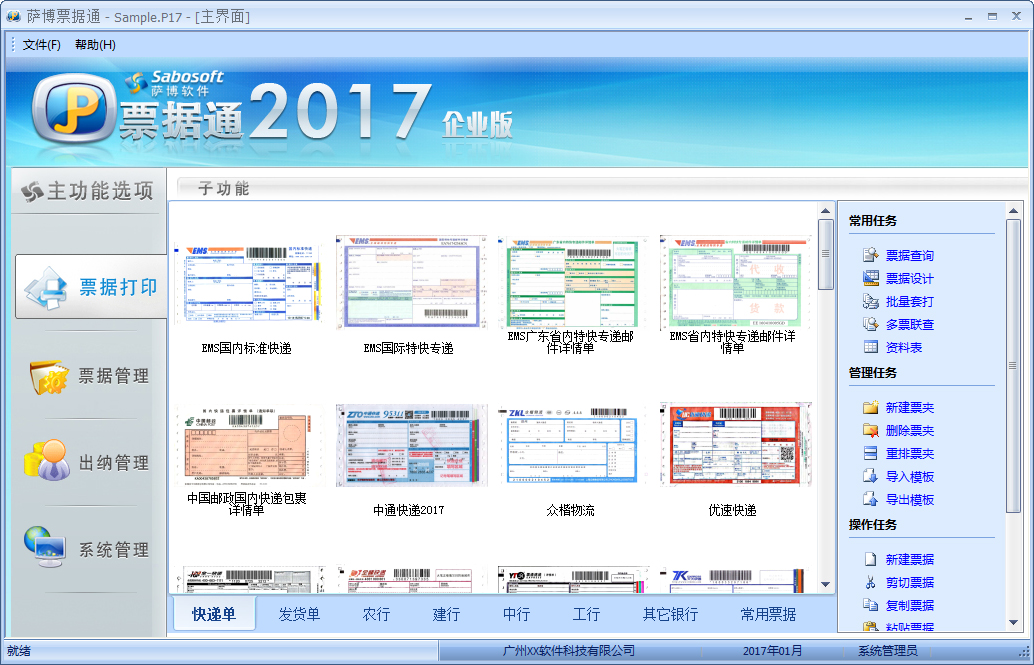Export a template via 导出模板
This screenshot has width=1034, height=665.
pyautogui.click(x=911, y=499)
